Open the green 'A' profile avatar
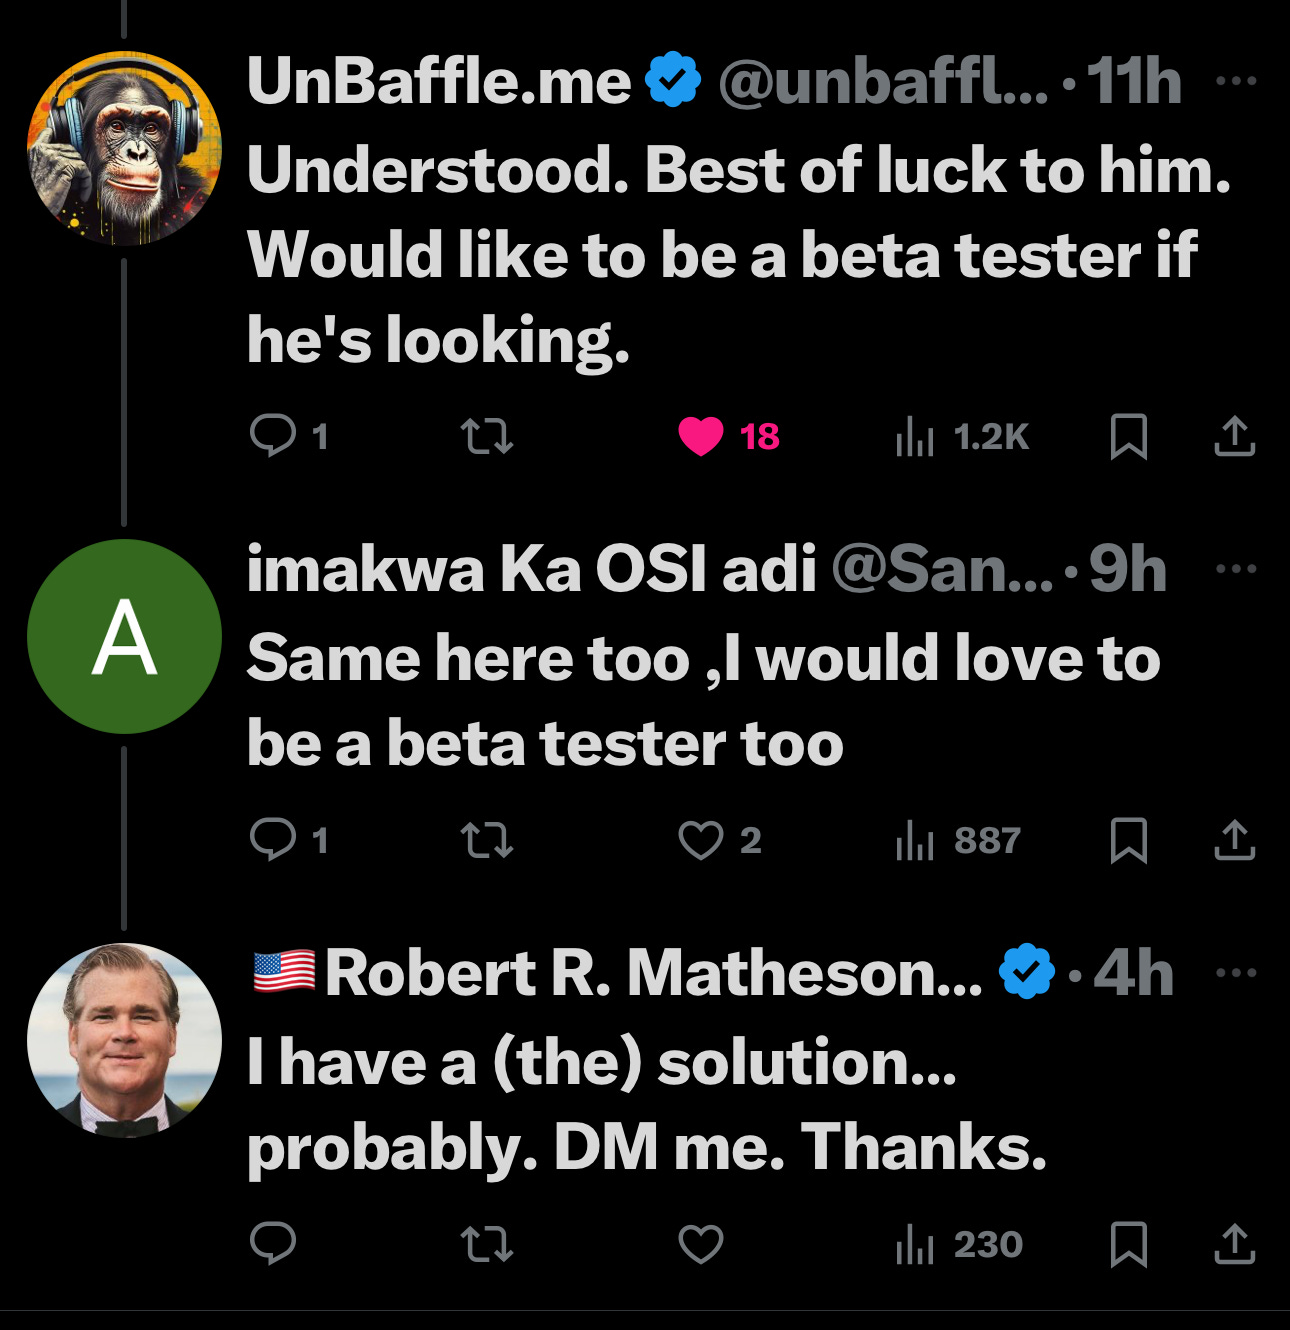 124,636
